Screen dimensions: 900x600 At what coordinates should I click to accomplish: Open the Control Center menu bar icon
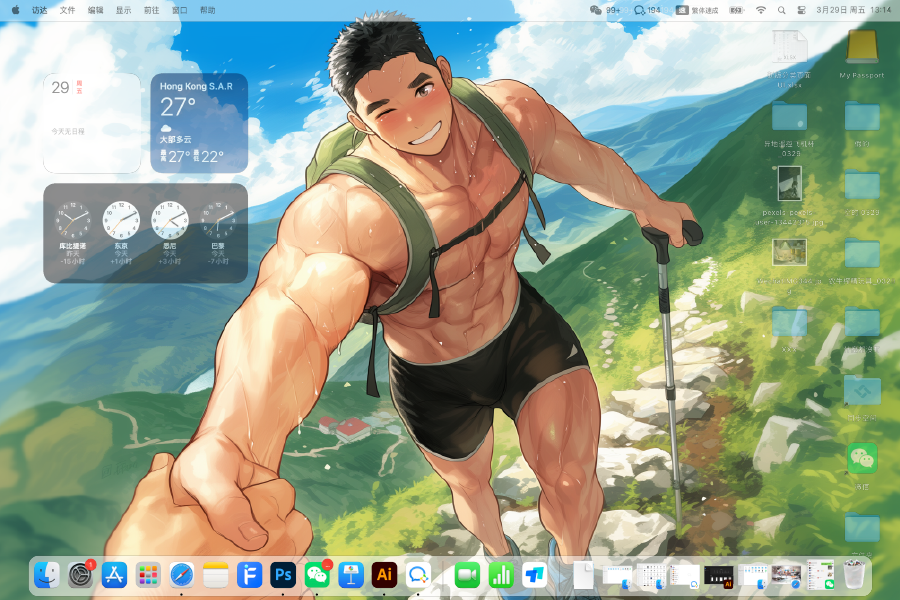point(802,9)
